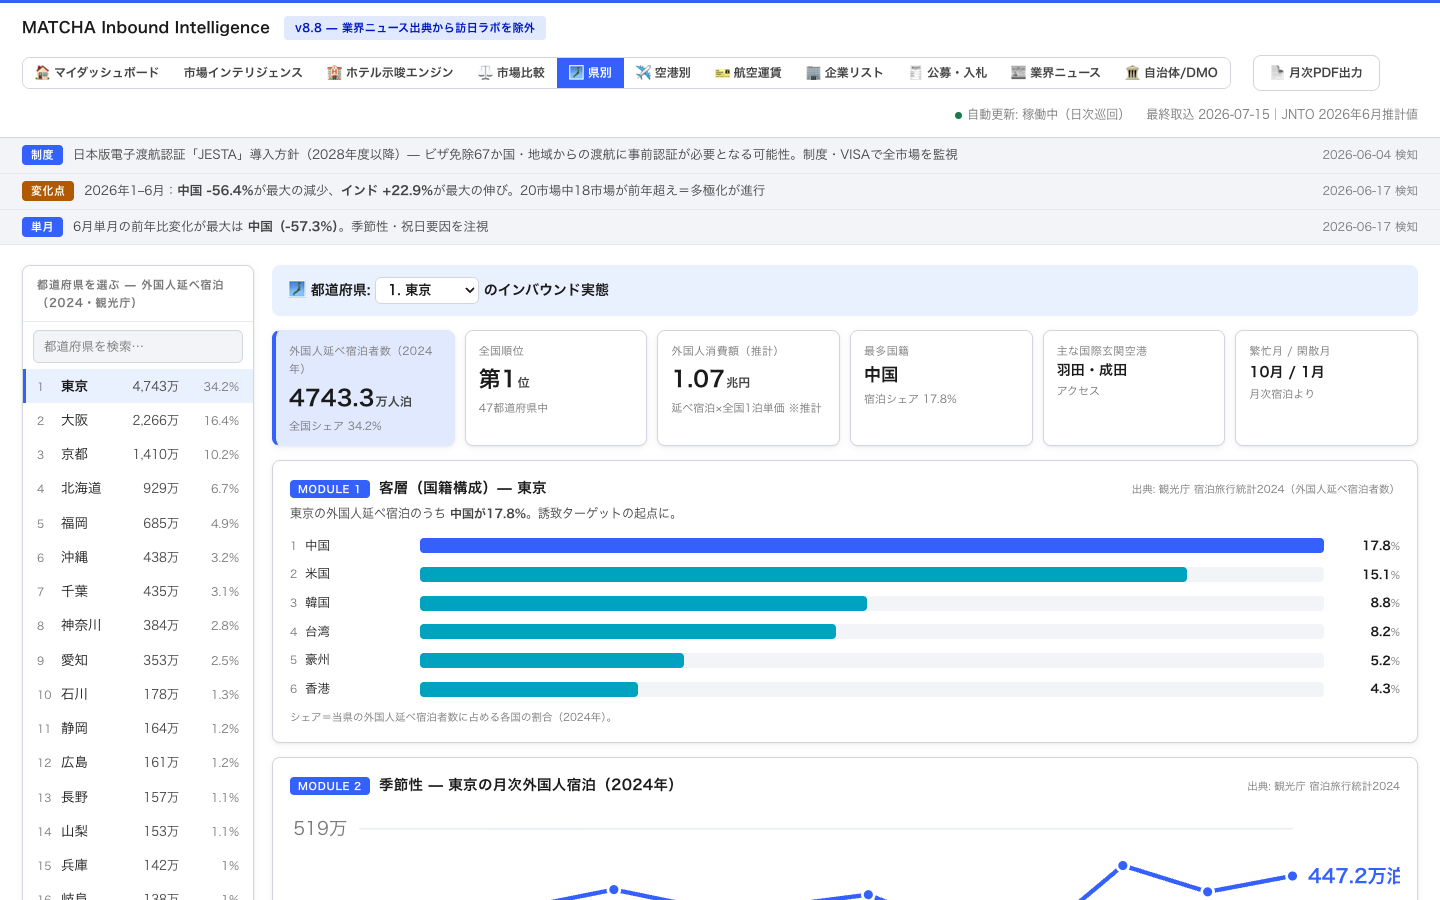Select the highlighted 東京 row

point(138,386)
